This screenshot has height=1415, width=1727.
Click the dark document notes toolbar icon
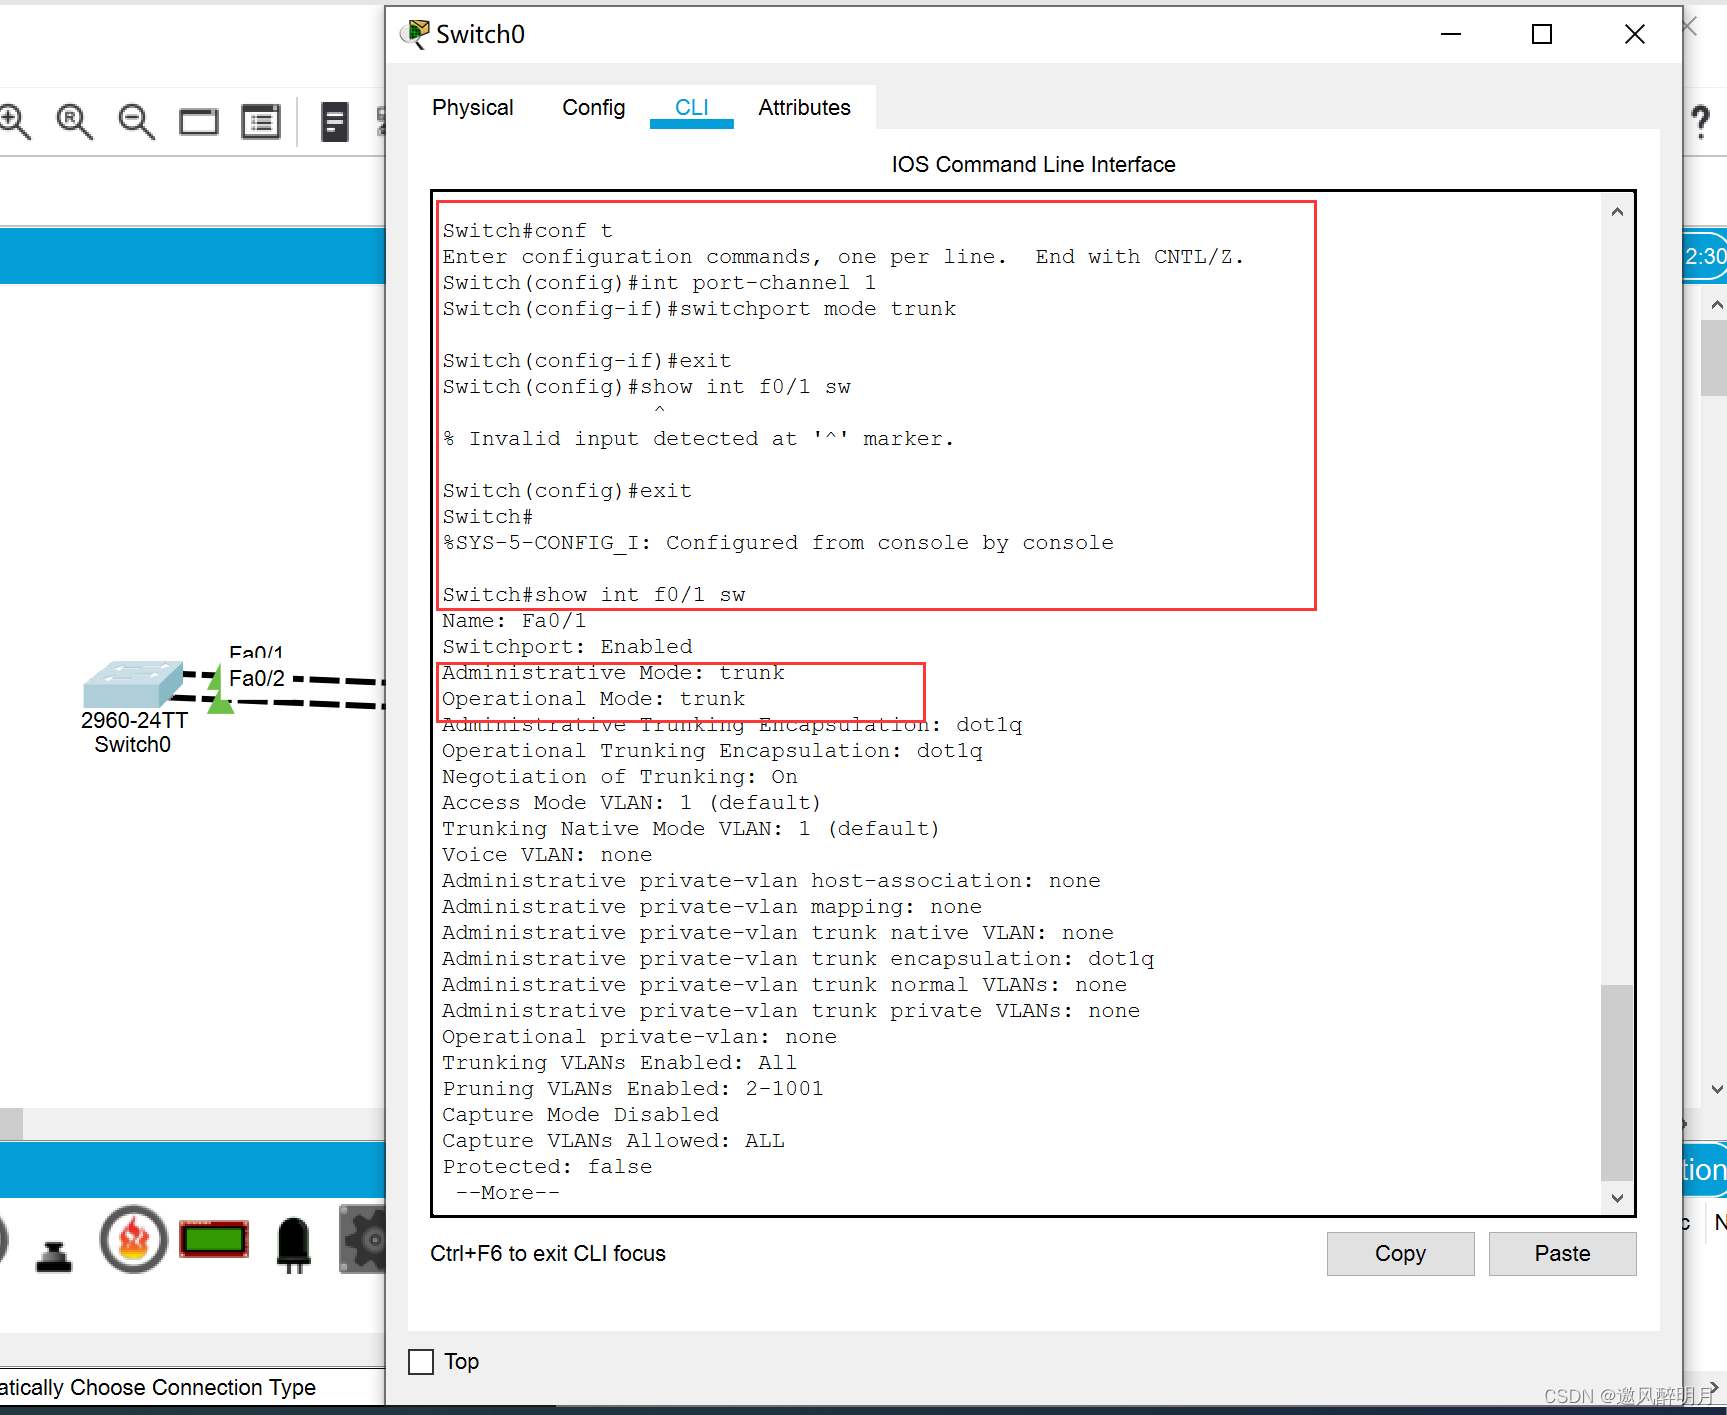click(334, 123)
